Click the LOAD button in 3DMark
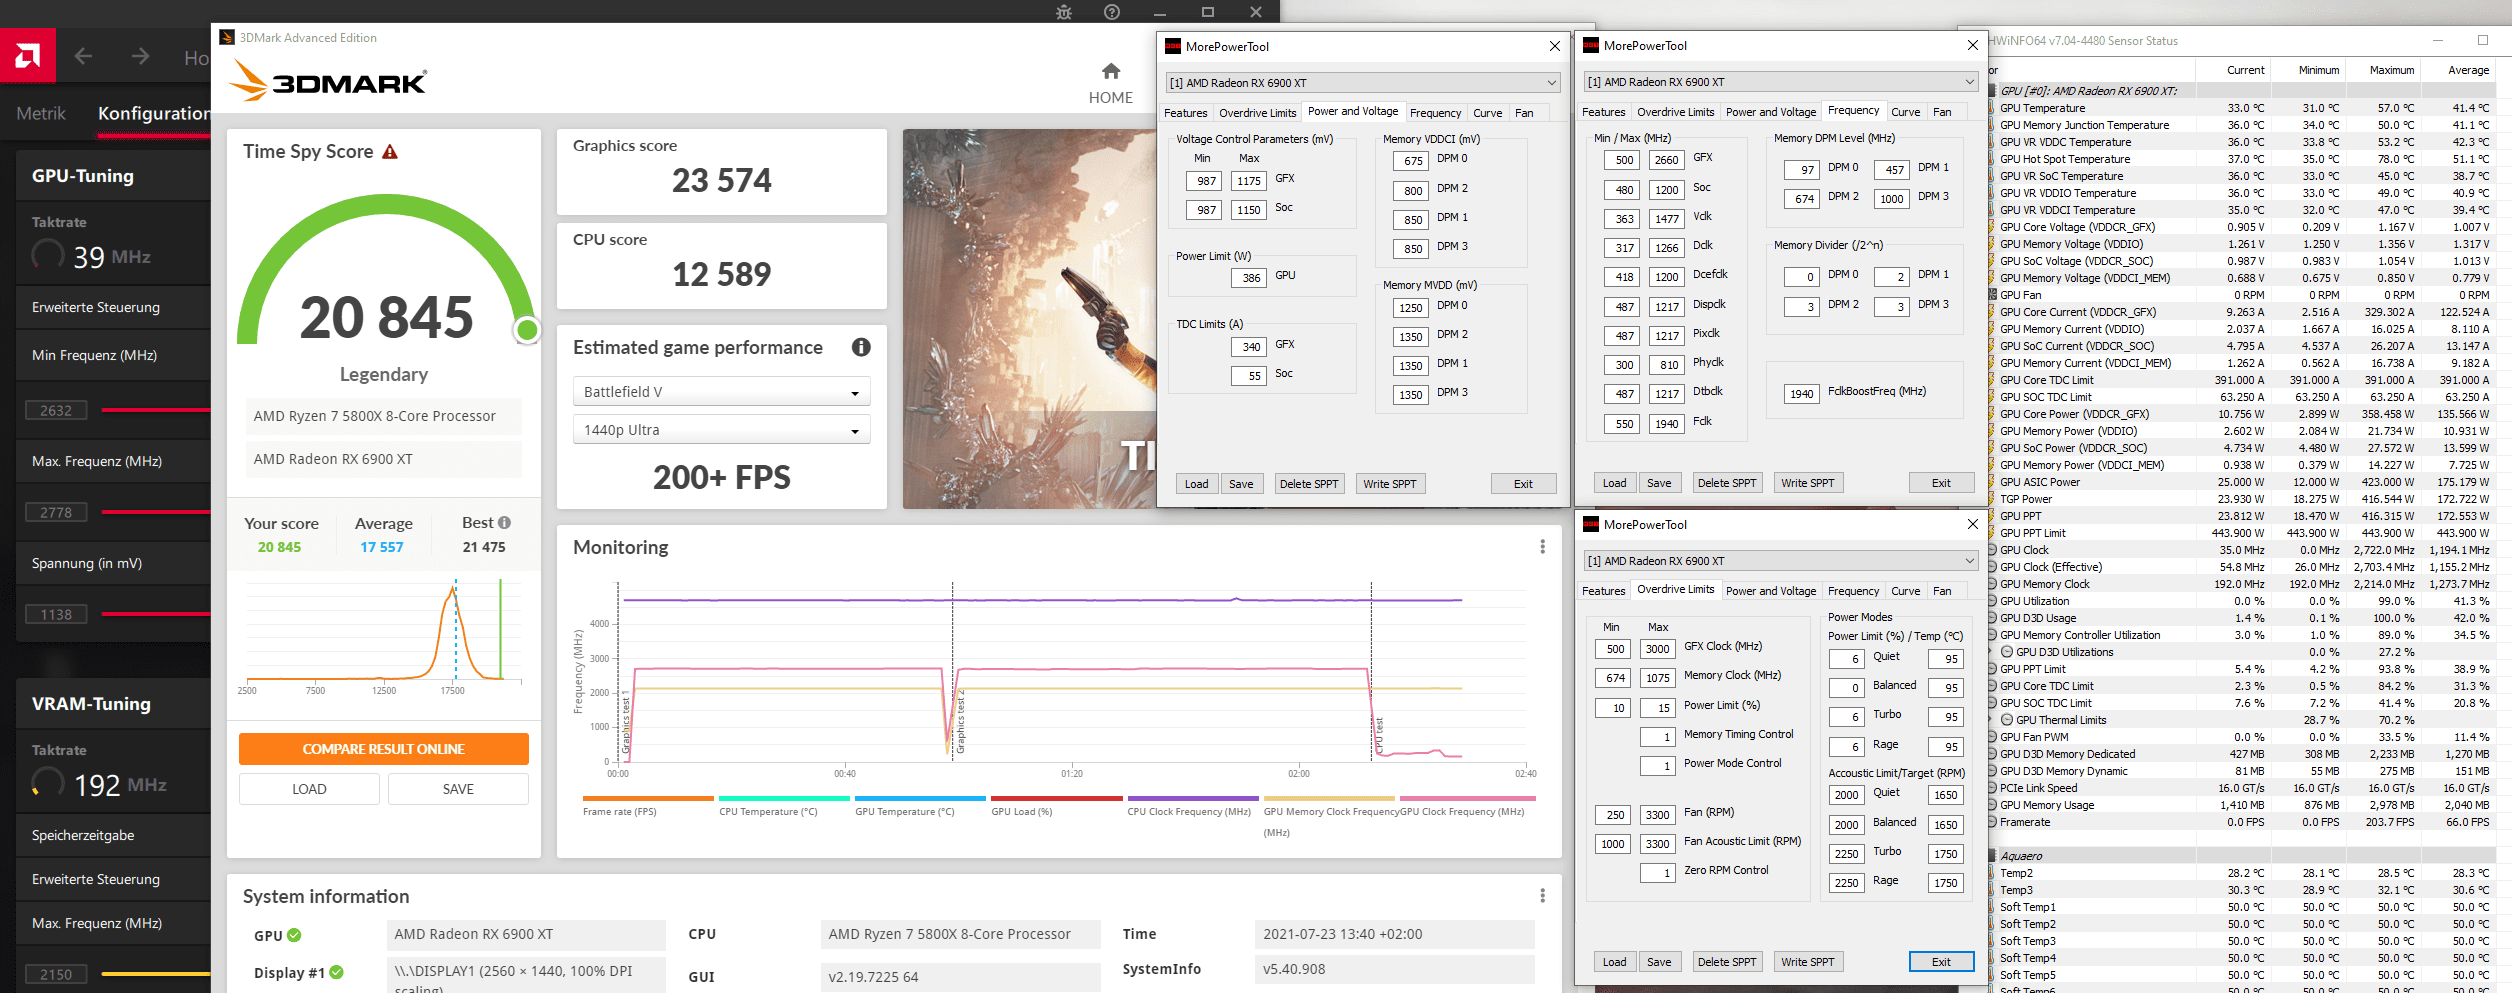 309,789
